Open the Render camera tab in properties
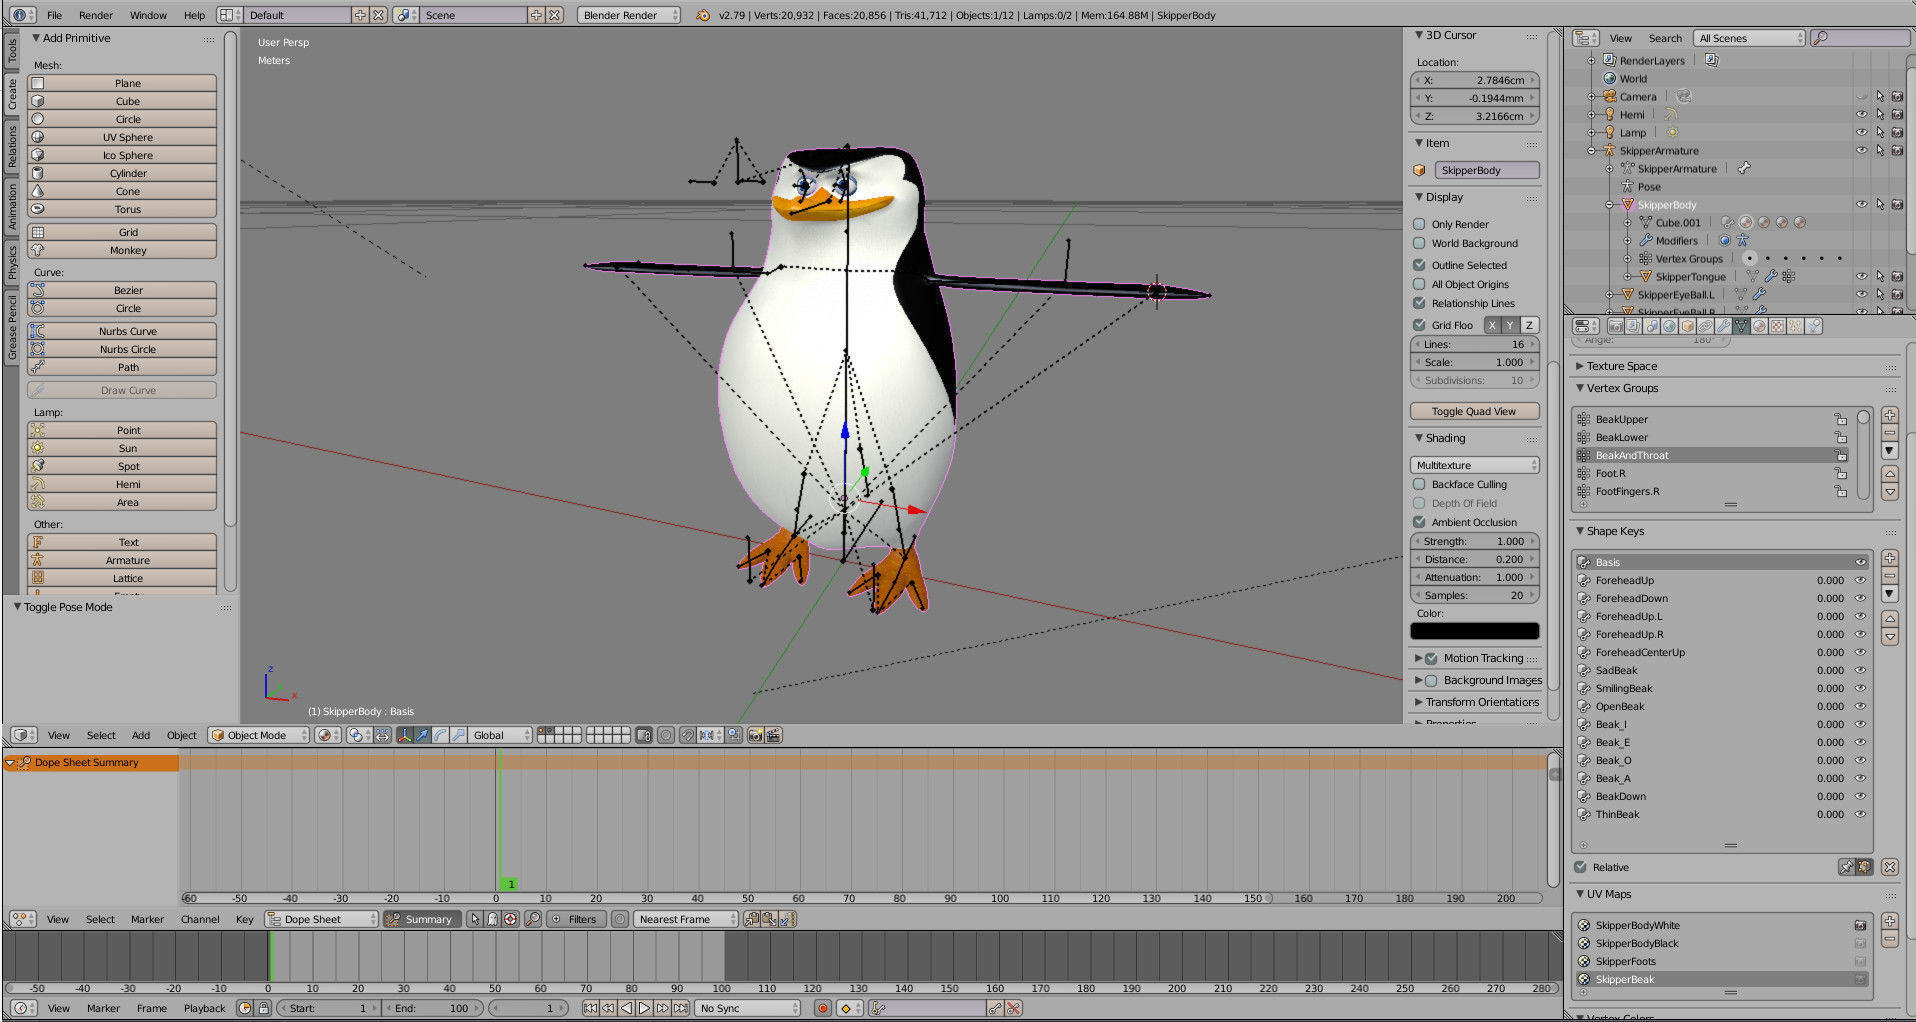The width and height of the screenshot is (1916, 1022). coord(1616,326)
